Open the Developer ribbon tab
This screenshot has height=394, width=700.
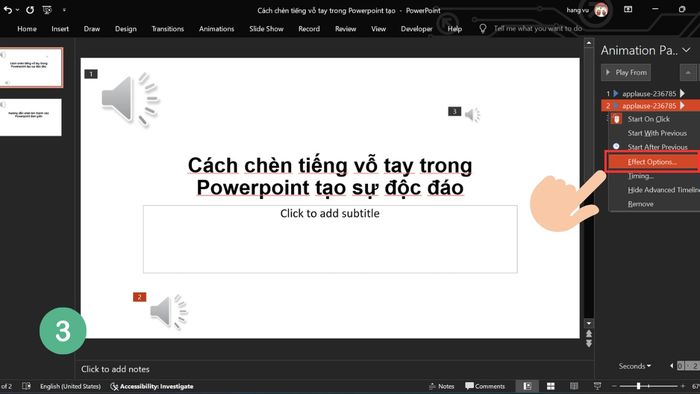[417, 29]
